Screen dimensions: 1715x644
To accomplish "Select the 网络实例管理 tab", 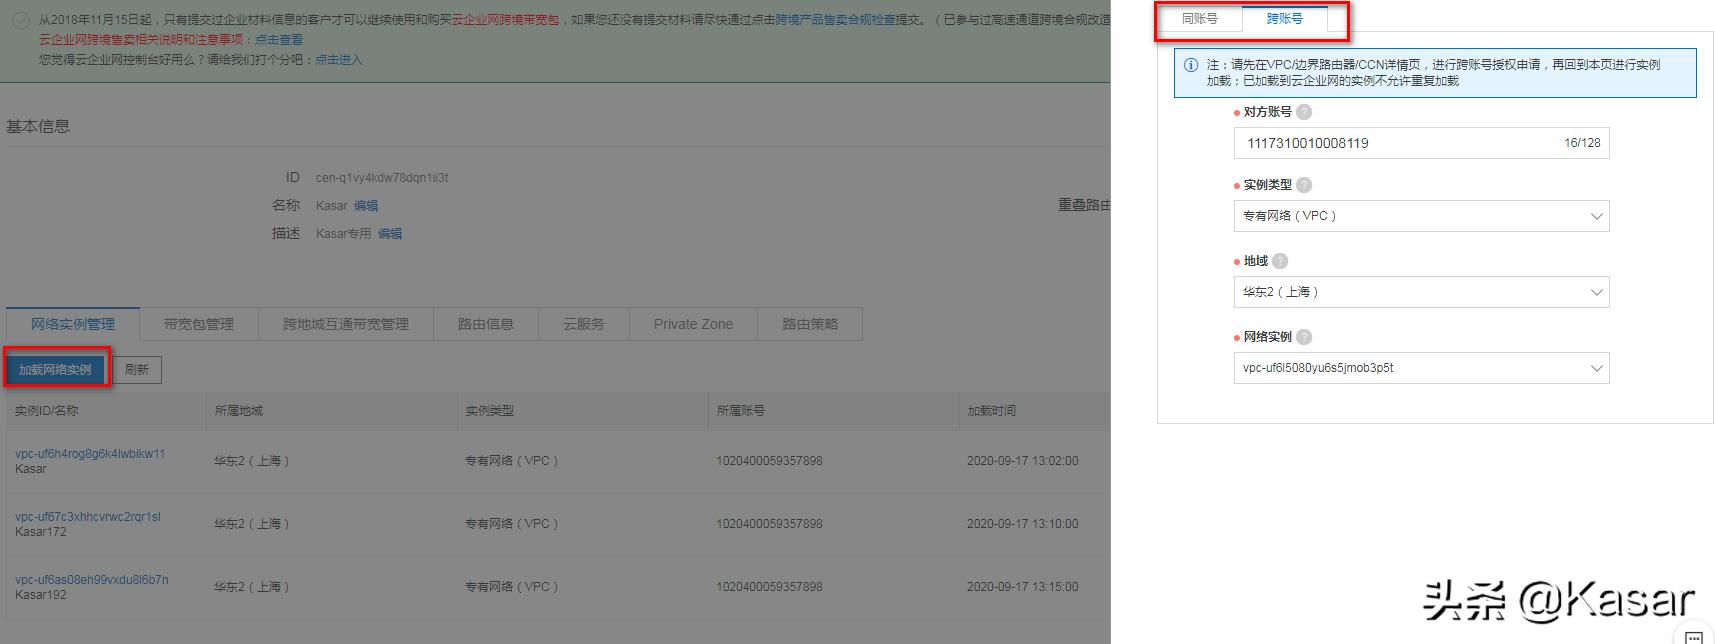I will (x=73, y=324).
